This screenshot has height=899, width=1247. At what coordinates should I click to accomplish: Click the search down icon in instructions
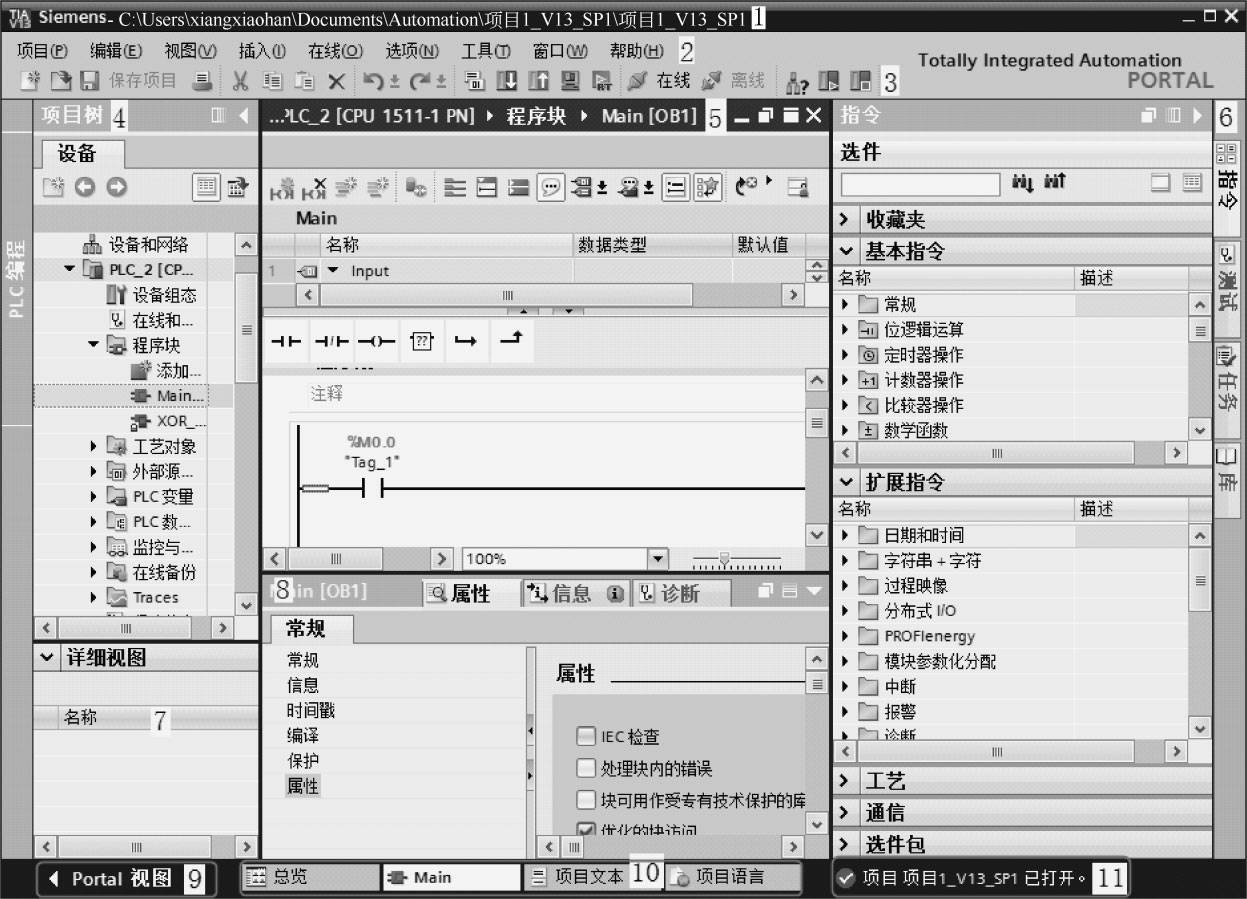tap(1022, 183)
